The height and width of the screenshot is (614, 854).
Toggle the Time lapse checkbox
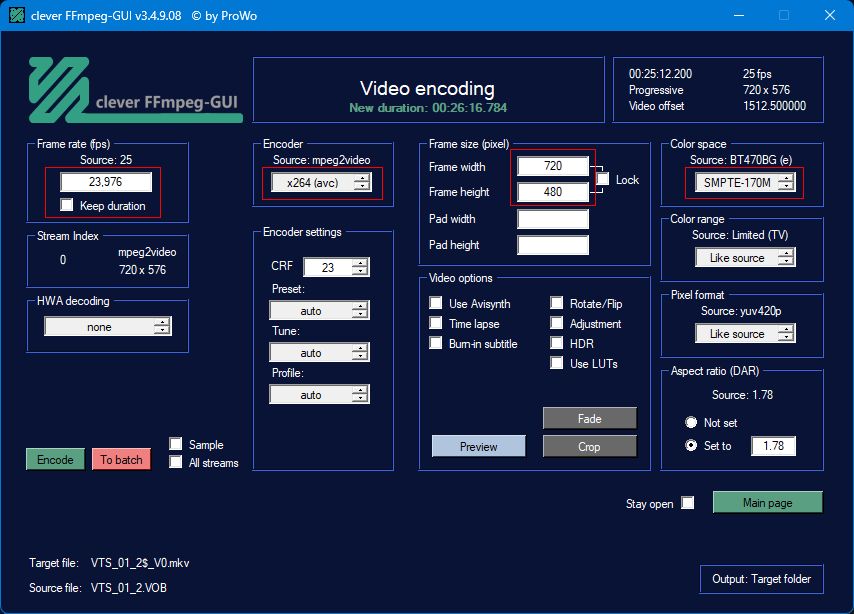436,323
